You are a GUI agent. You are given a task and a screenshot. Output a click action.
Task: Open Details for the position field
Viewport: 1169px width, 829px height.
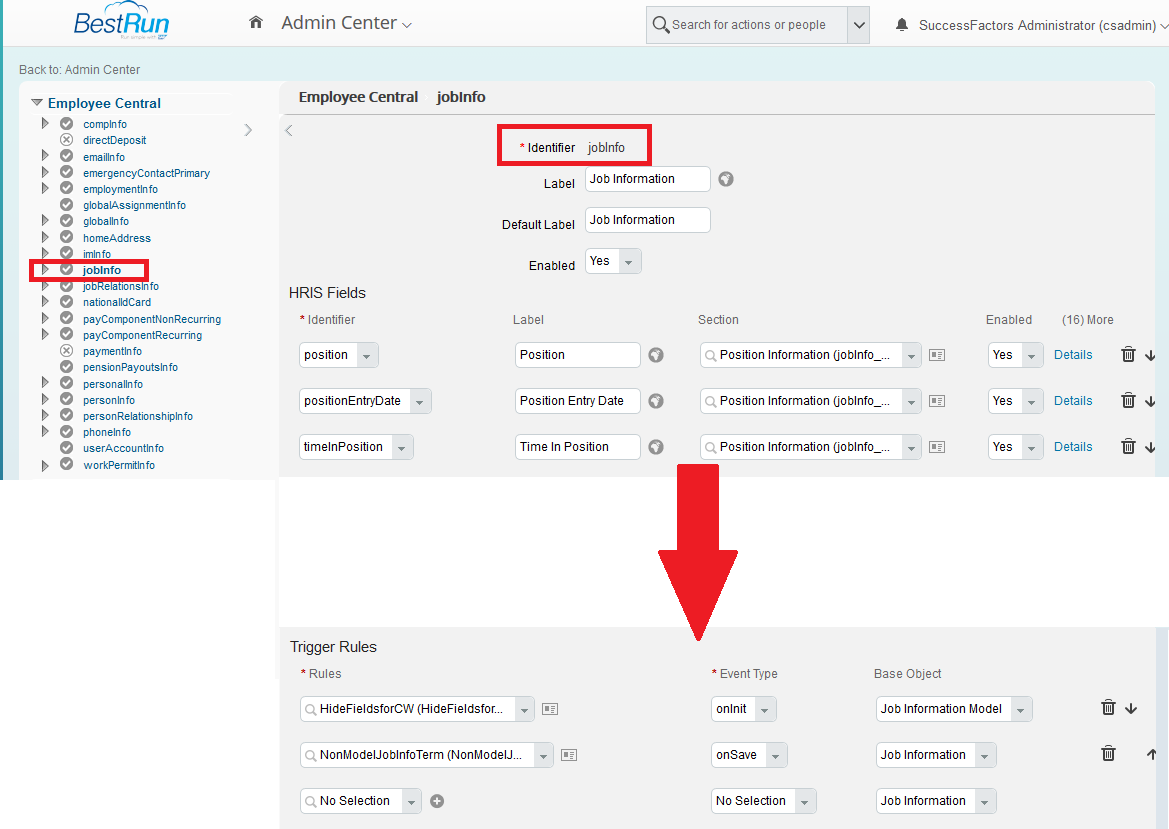coord(1073,356)
